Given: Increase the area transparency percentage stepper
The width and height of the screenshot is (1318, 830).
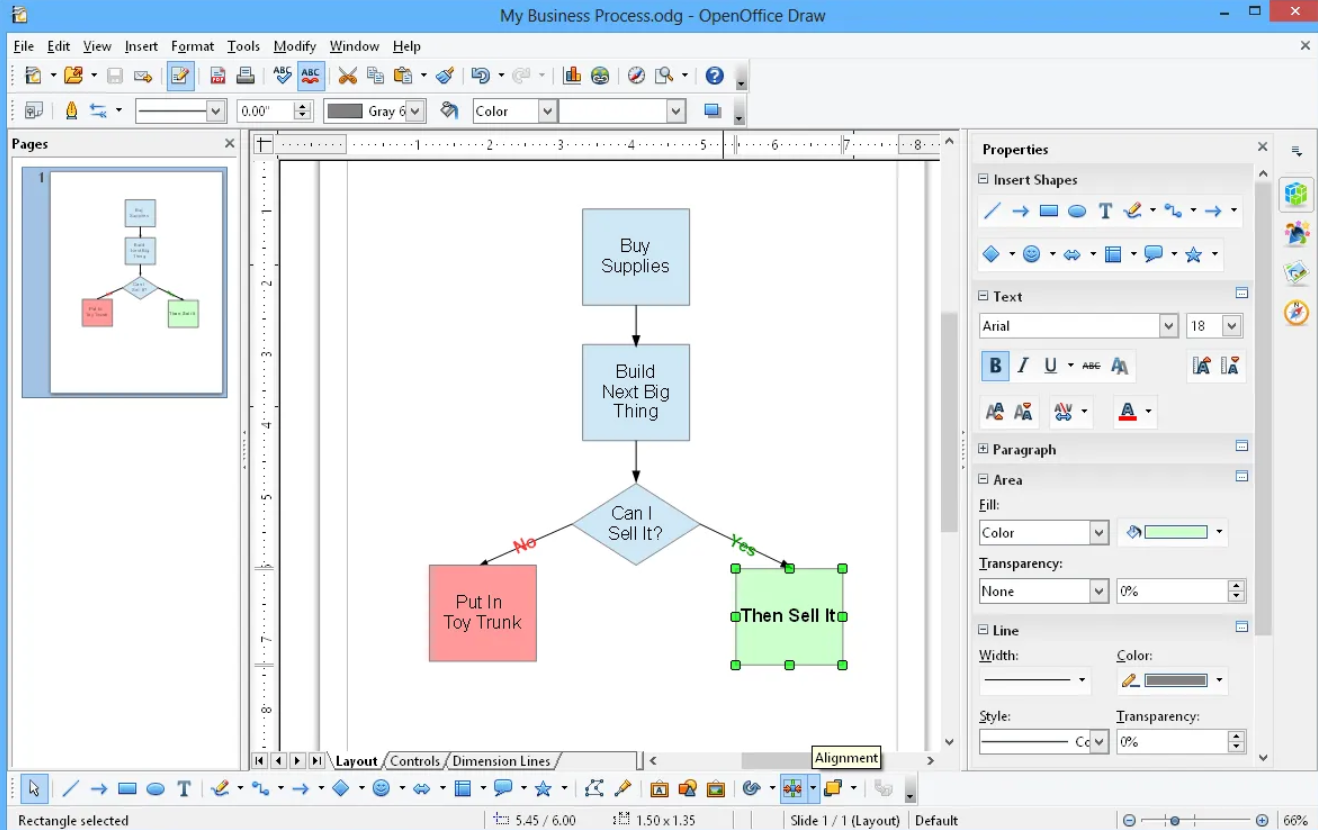Looking at the screenshot, I should tap(1237, 586).
